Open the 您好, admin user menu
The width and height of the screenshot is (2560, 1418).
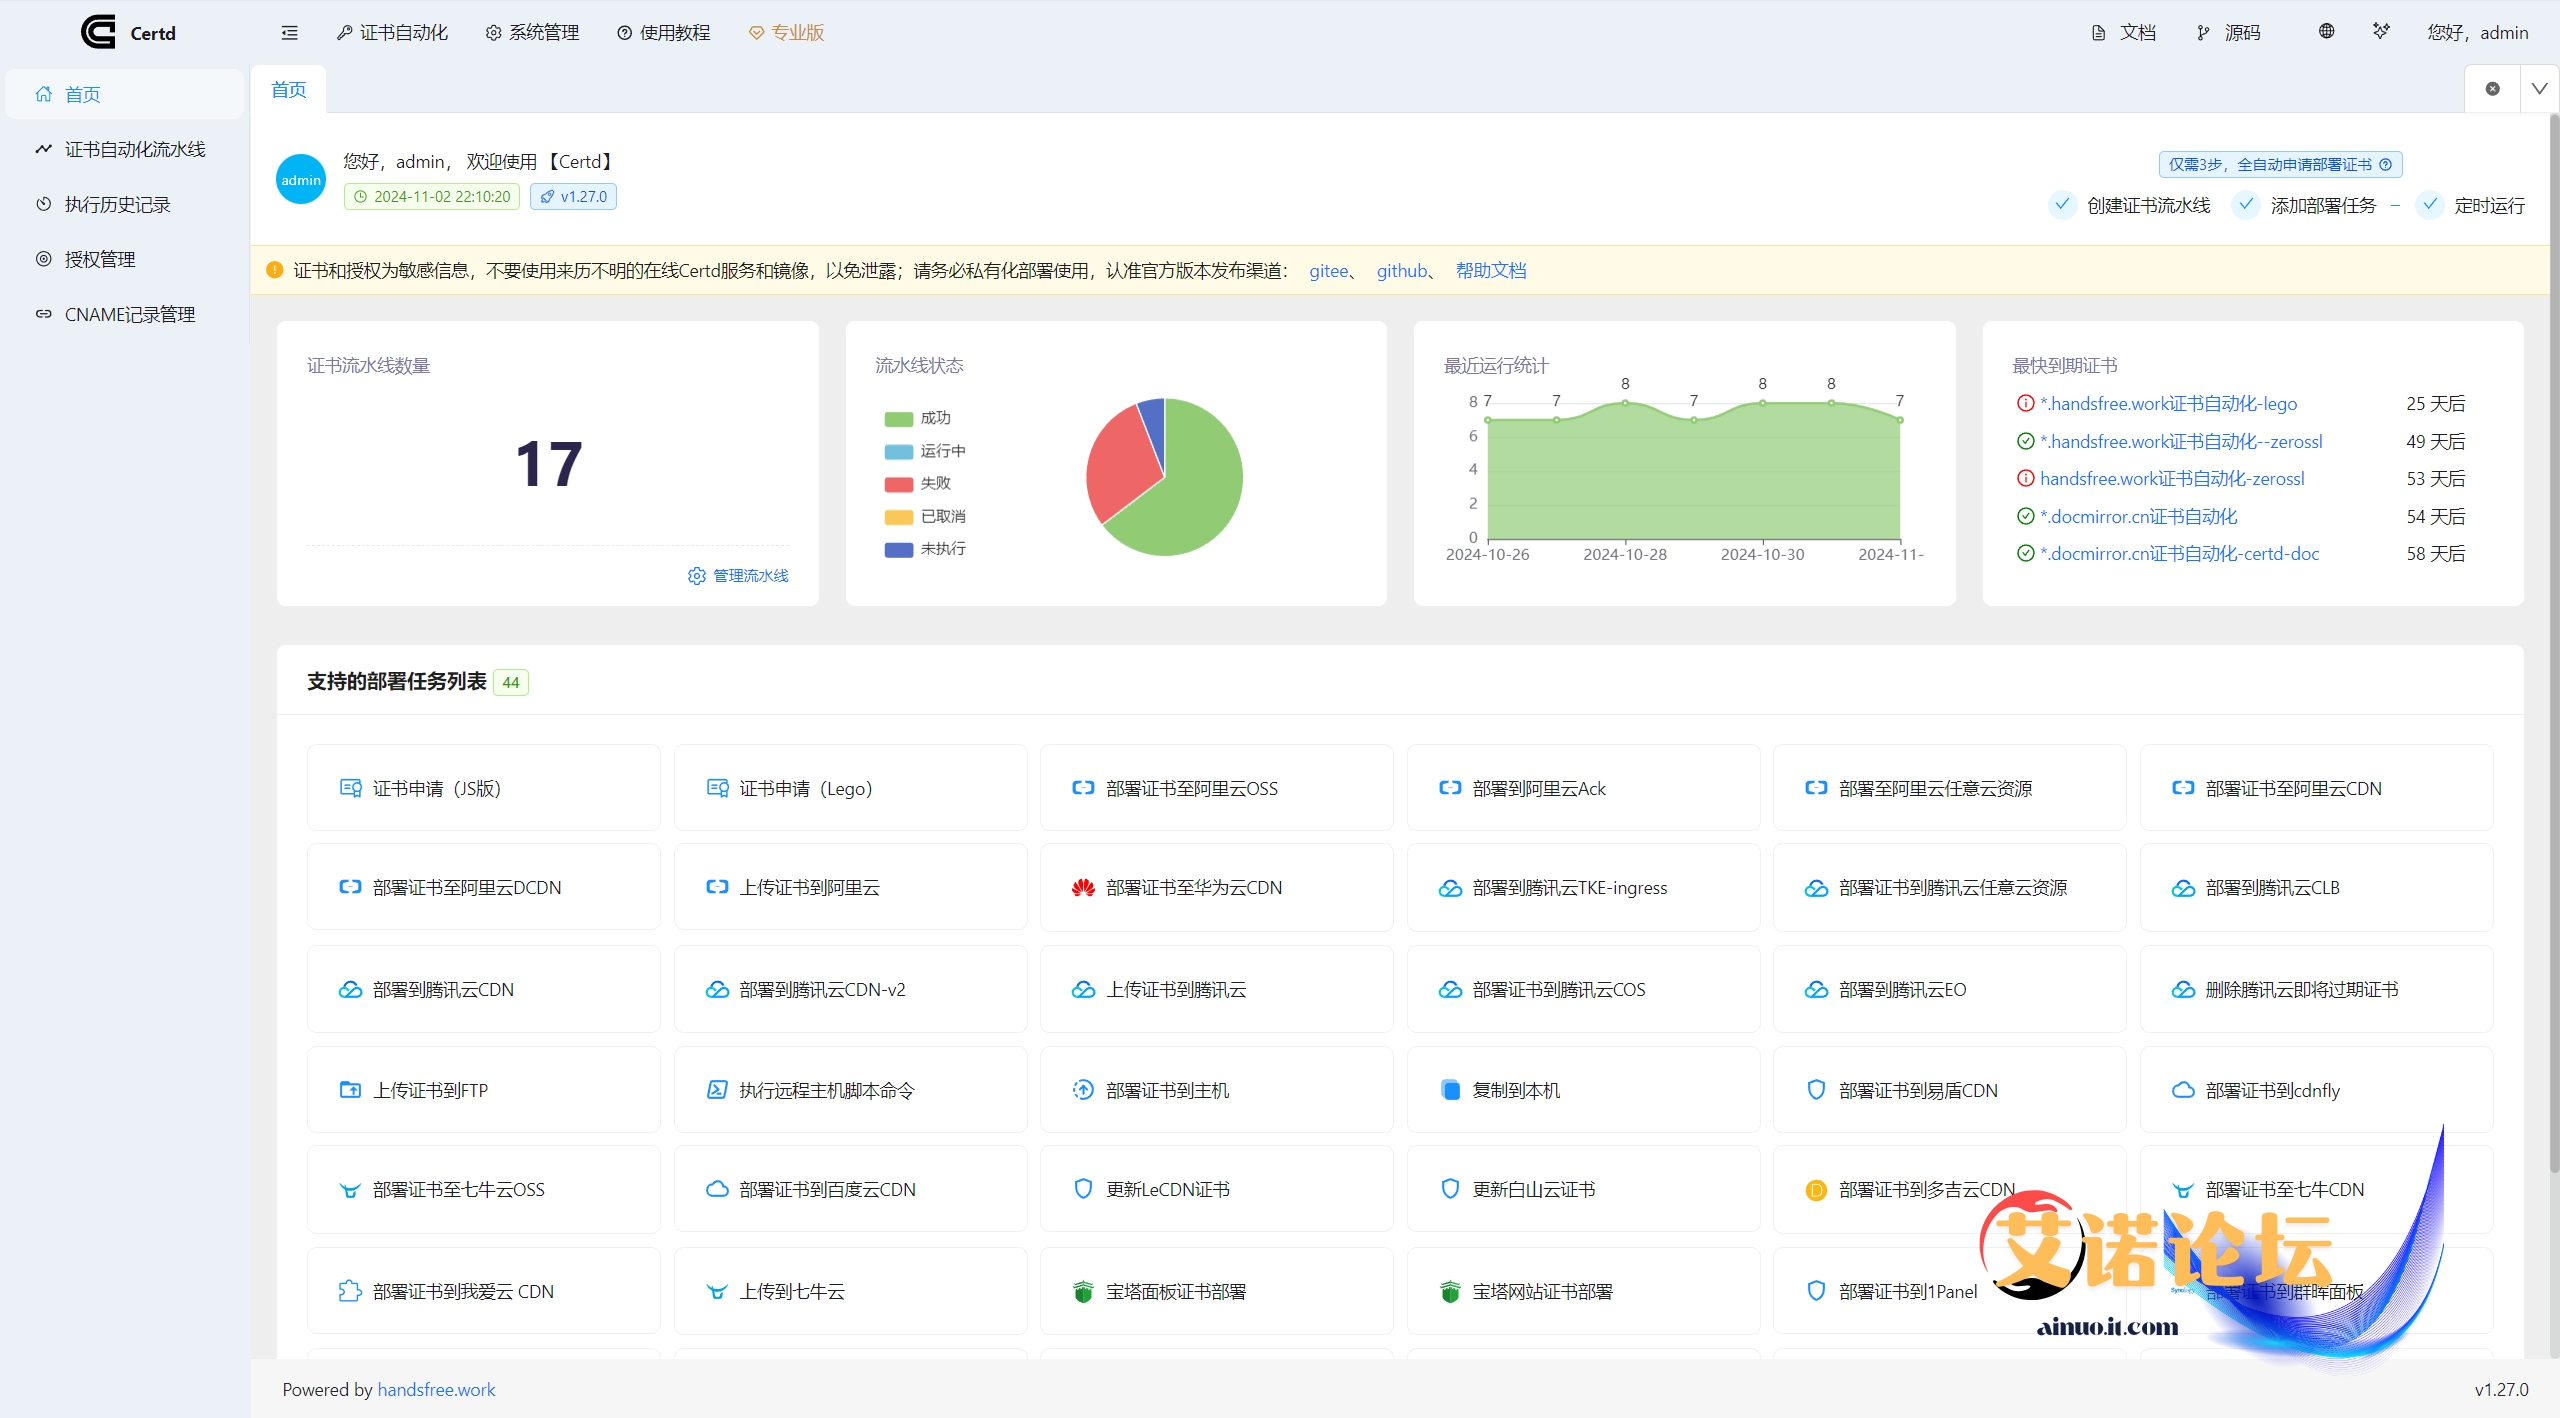pyautogui.click(x=2477, y=33)
